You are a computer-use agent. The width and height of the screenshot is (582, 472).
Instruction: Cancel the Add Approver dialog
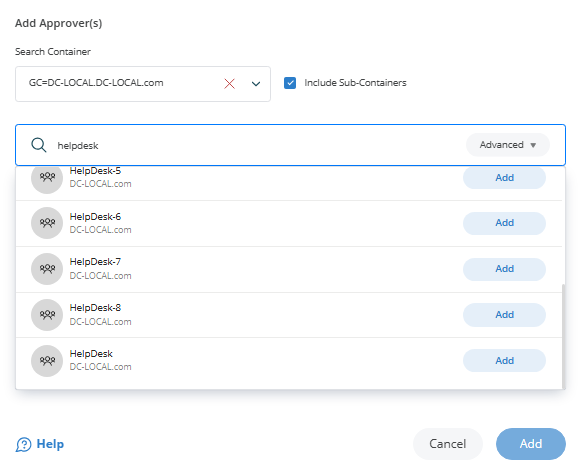(x=448, y=444)
